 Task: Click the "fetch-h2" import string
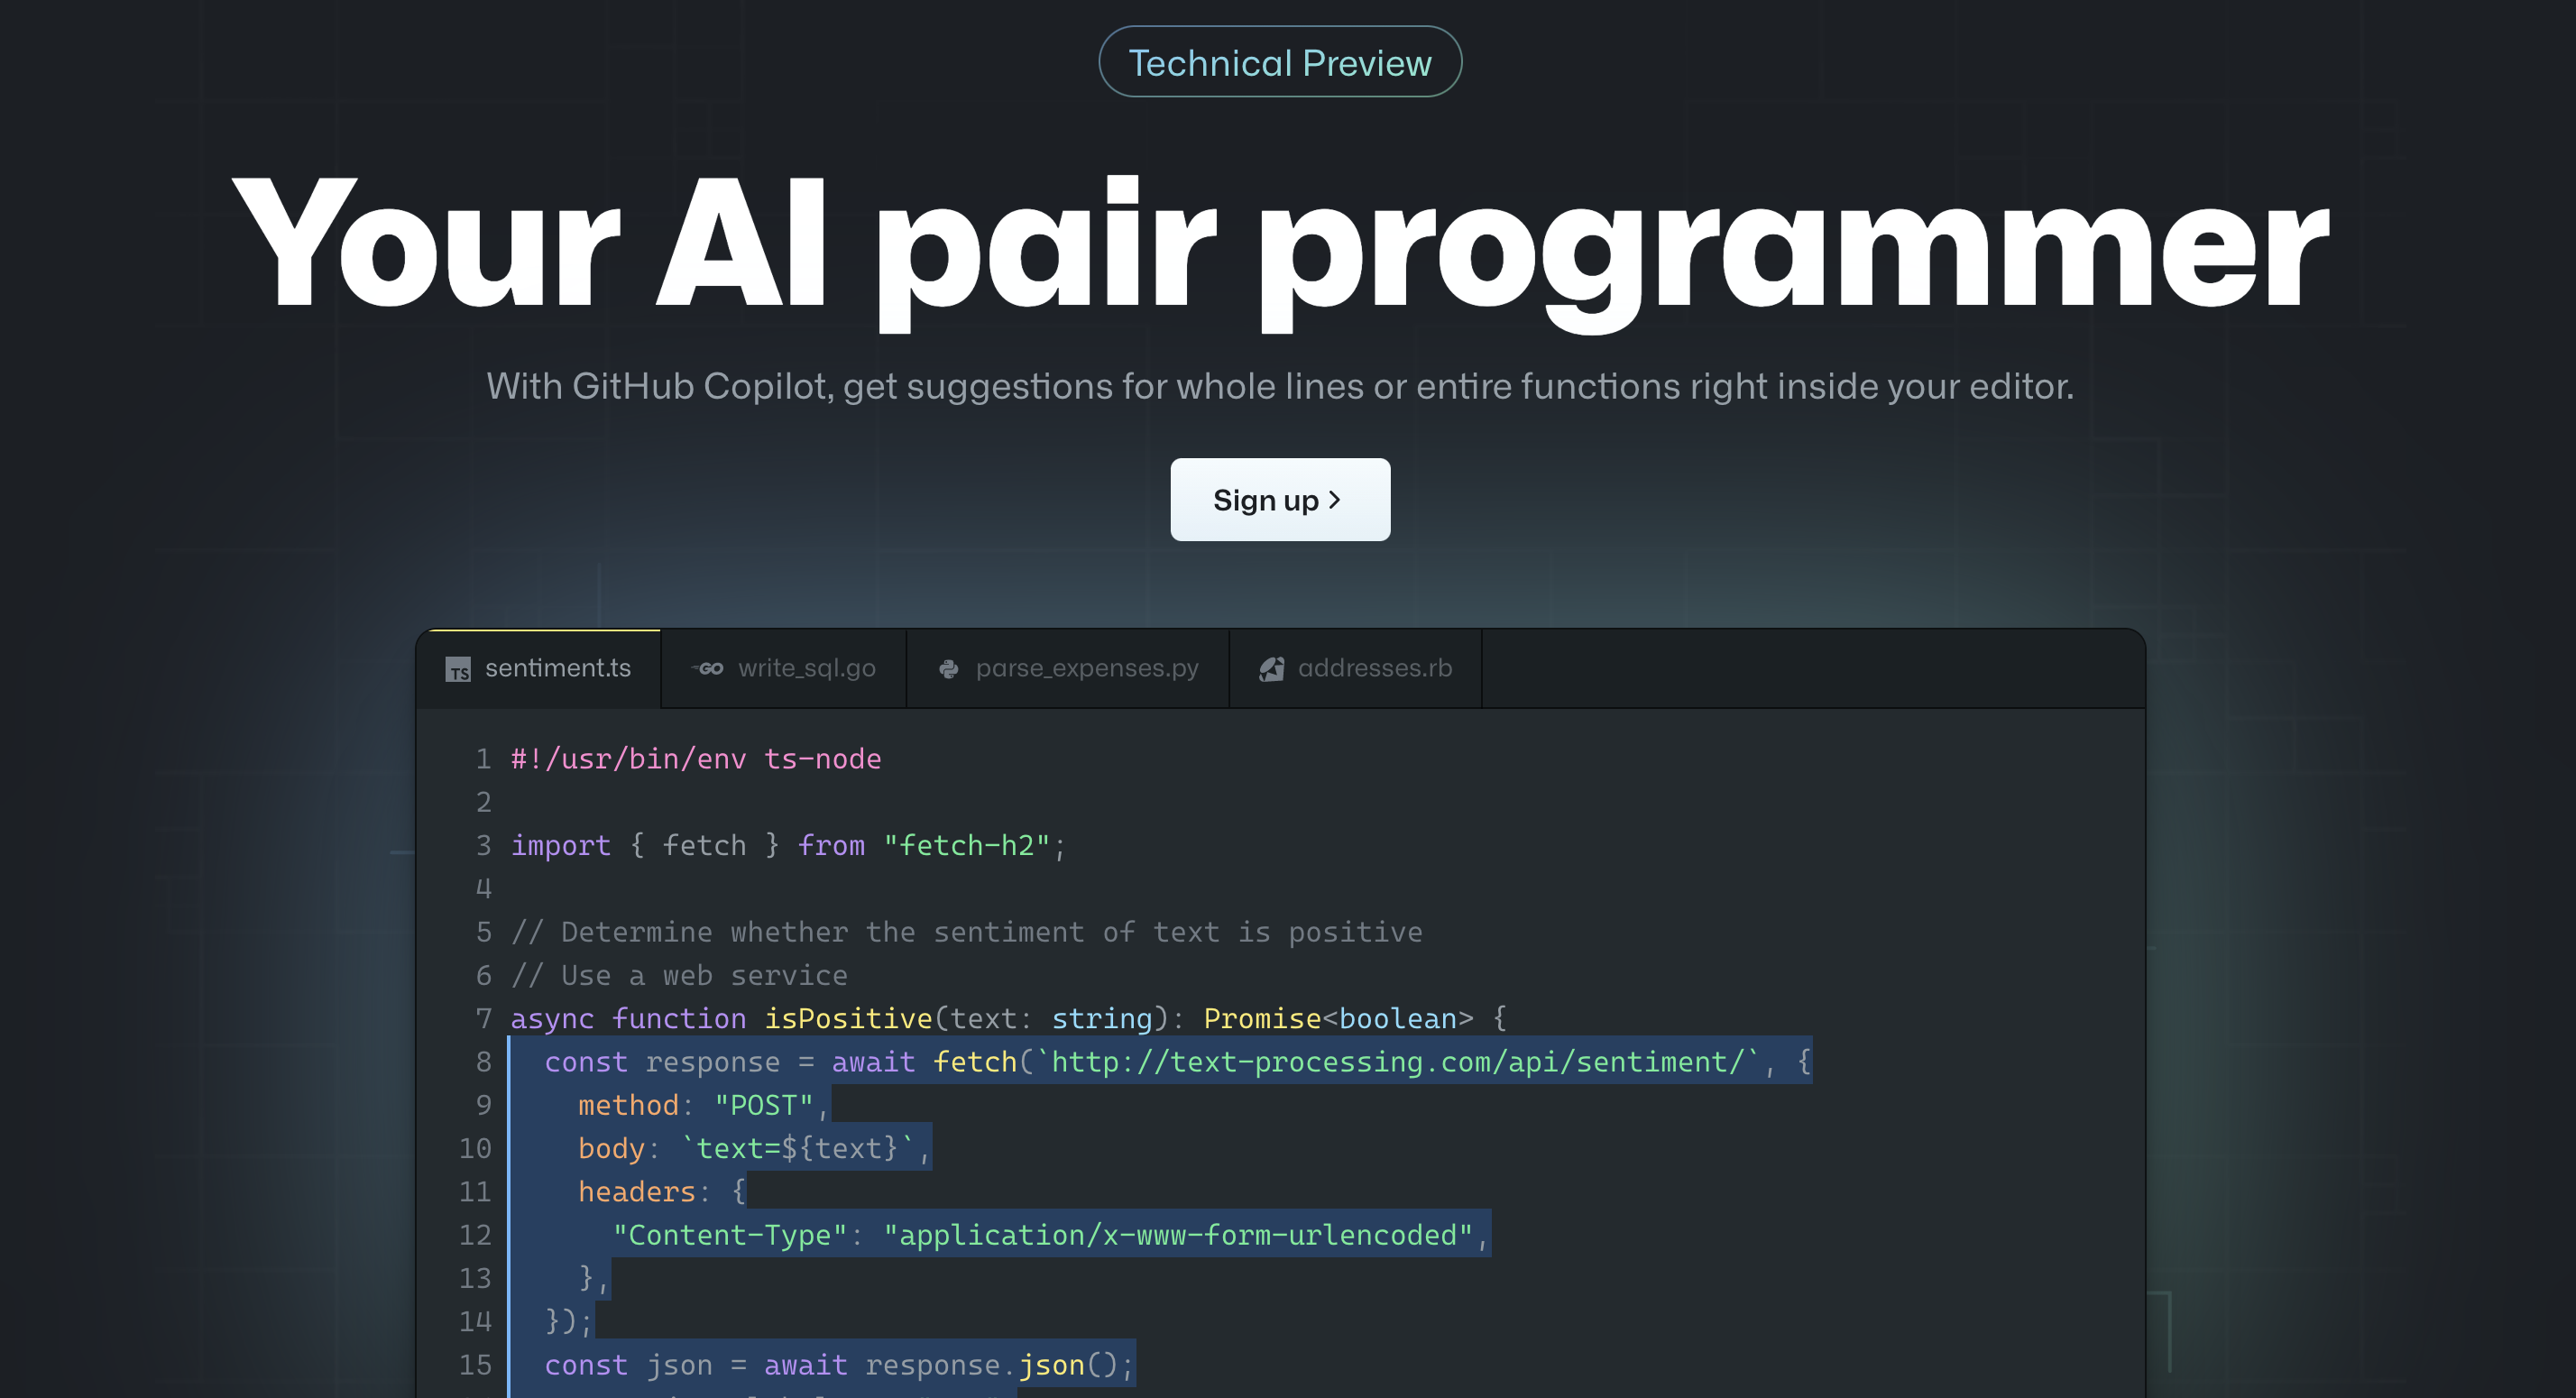tap(966, 846)
